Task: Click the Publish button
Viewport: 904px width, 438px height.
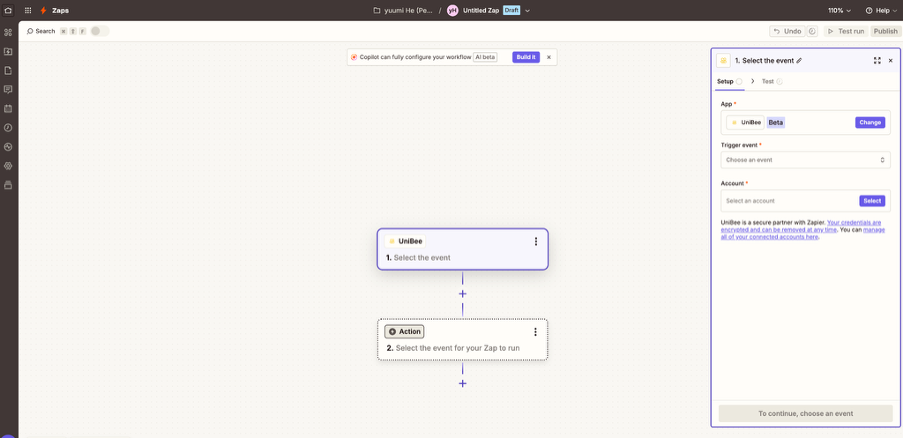Action: click(886, 31)
